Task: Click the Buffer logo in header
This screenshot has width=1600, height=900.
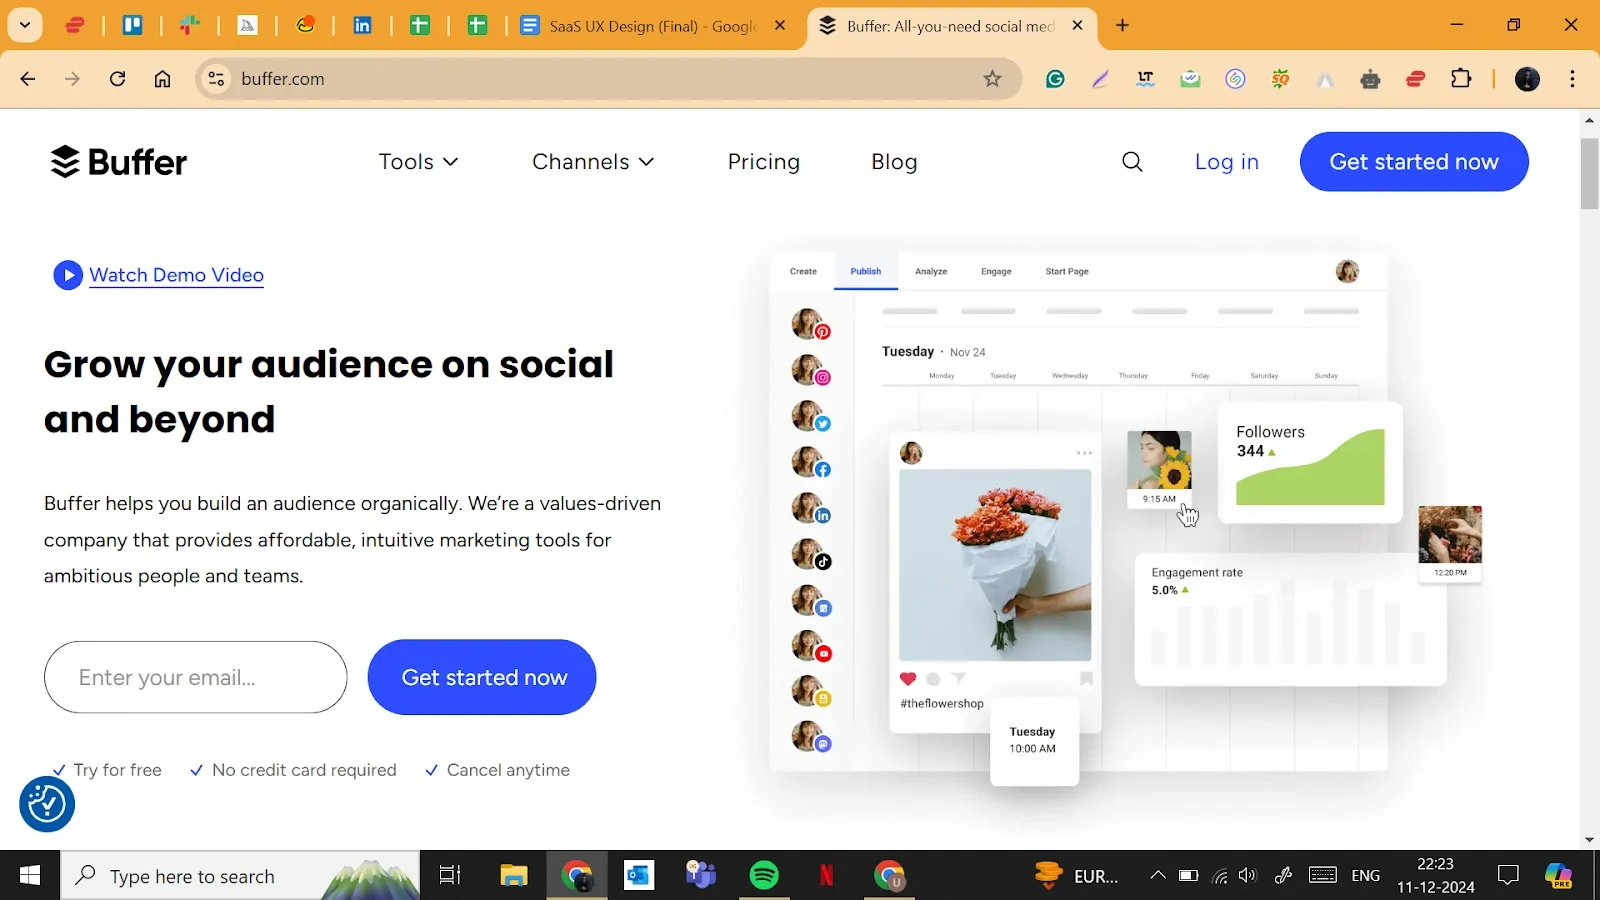Action: 118,162
